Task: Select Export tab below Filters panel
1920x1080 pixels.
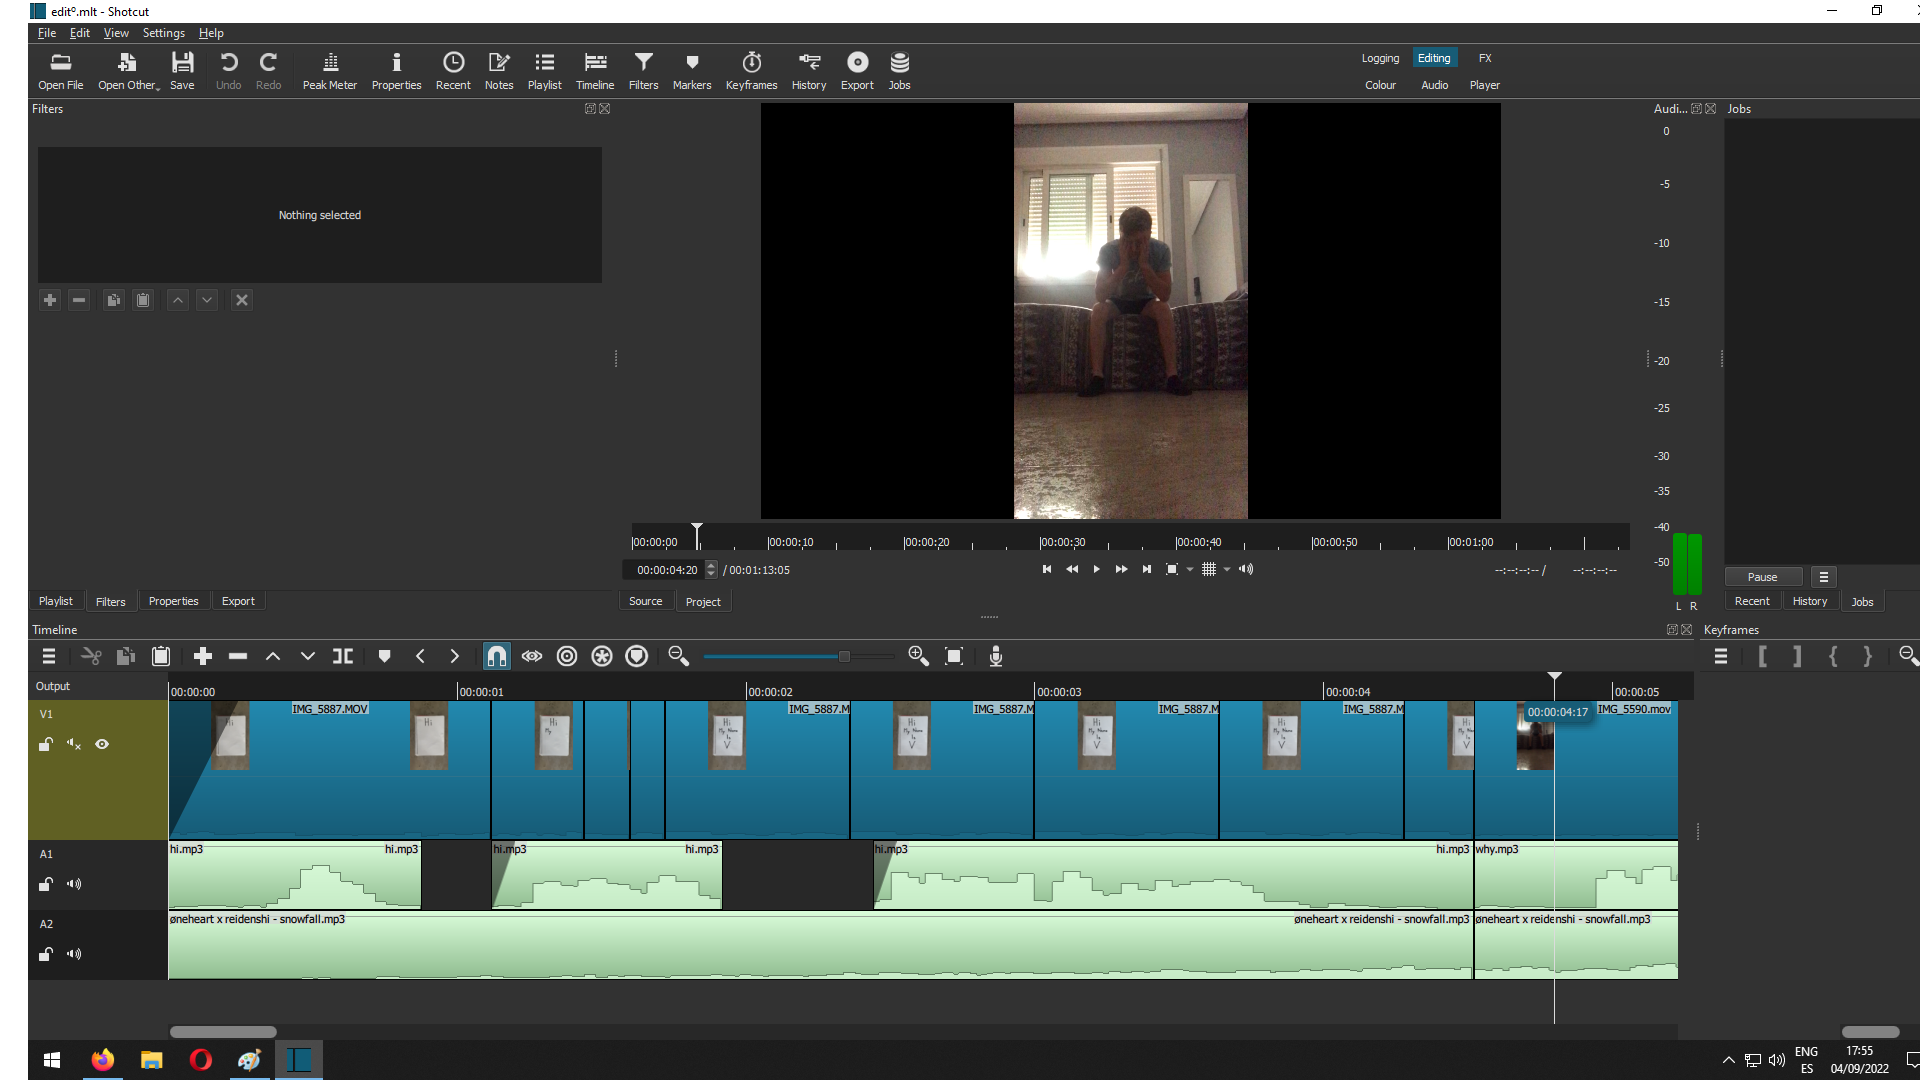Action: tap(238, 601)
